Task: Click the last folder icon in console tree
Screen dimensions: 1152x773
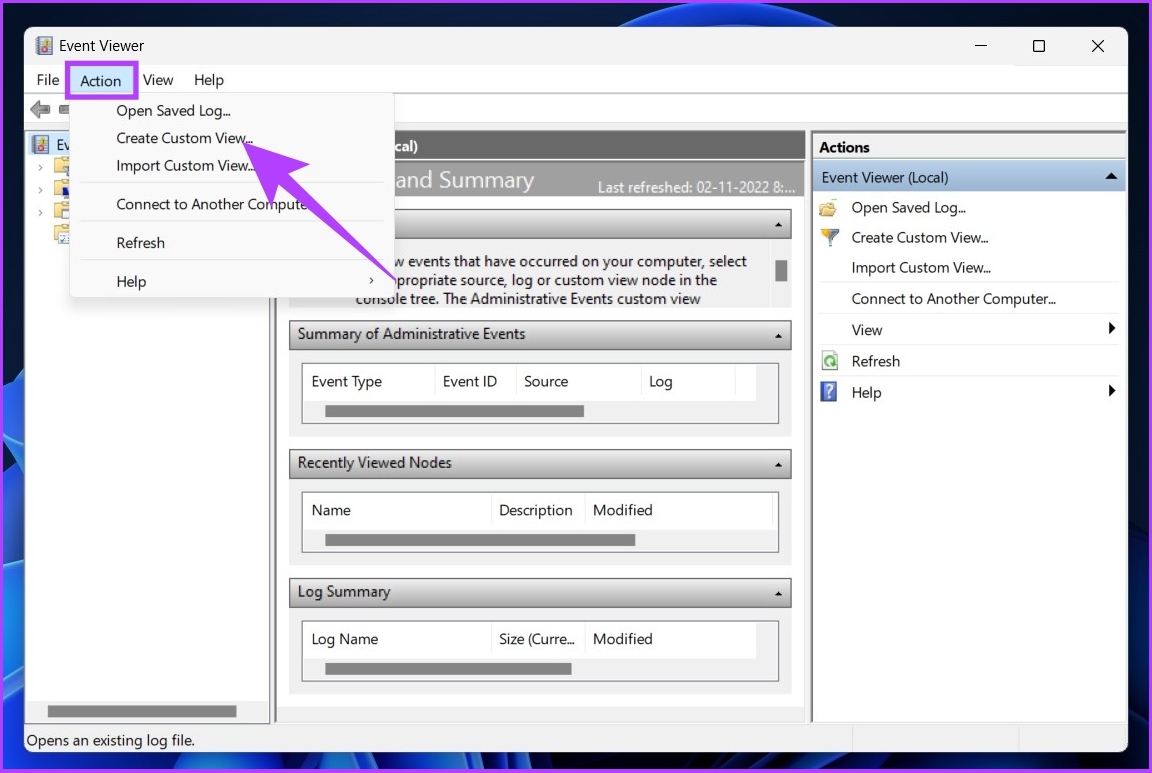Action: point(61,234)
